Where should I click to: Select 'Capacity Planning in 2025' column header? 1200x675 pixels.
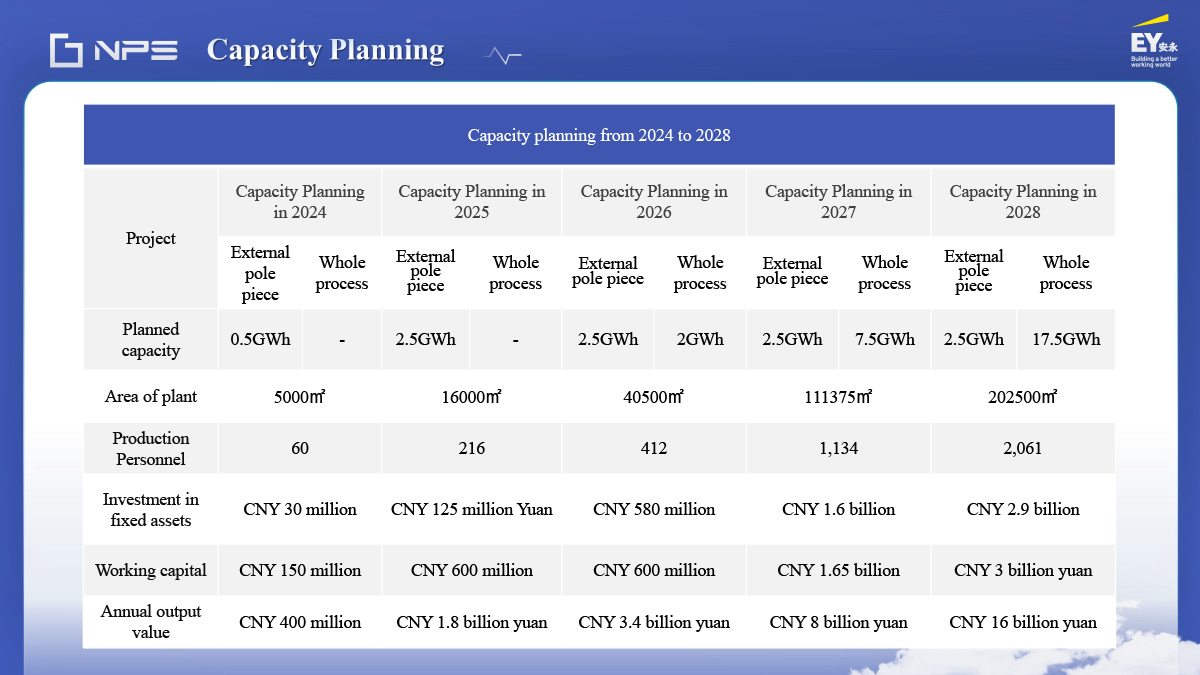tap(472, 202)
